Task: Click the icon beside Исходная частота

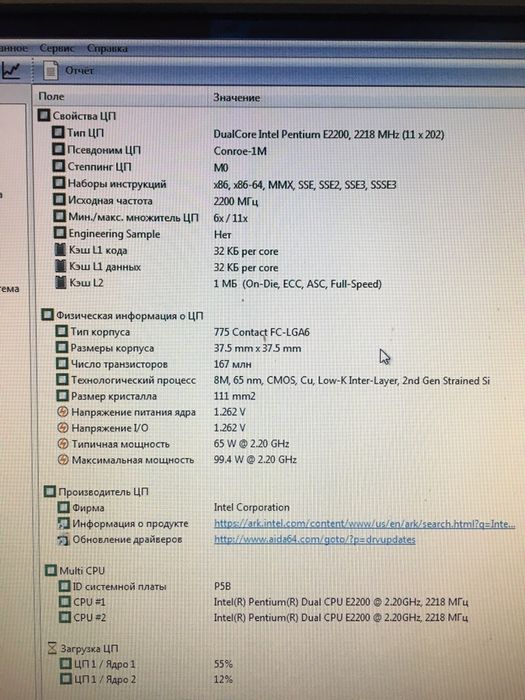Action: [x=59, y=200]
